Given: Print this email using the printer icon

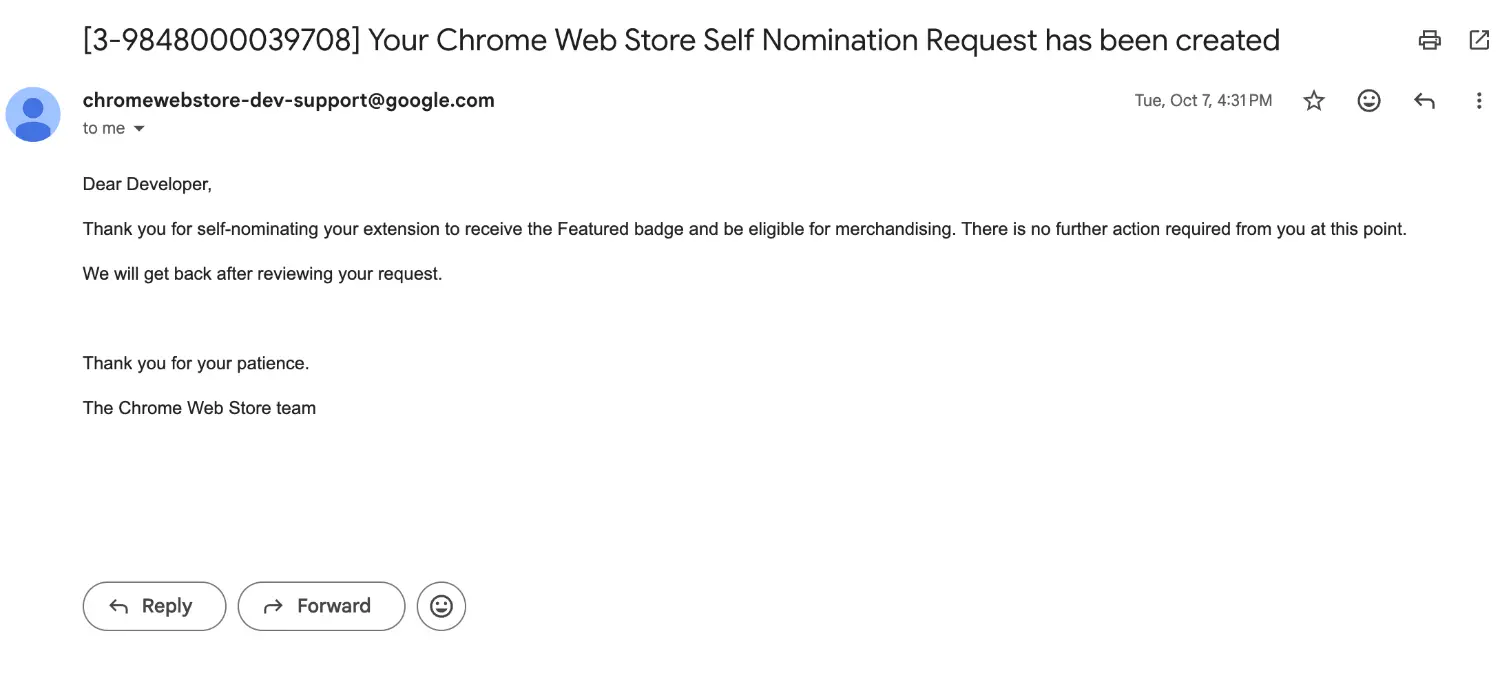Looking at the screenshot, I should click(x=1430, y=40).
